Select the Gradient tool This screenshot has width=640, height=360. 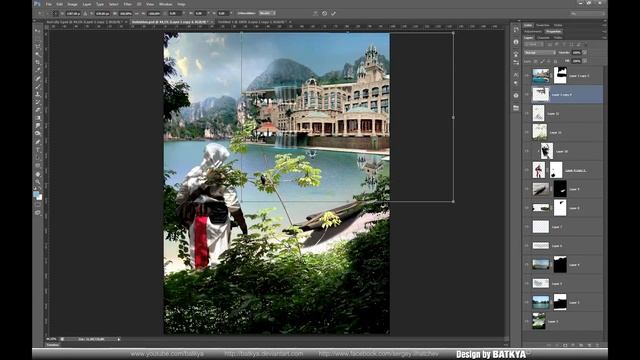(38, 118)
